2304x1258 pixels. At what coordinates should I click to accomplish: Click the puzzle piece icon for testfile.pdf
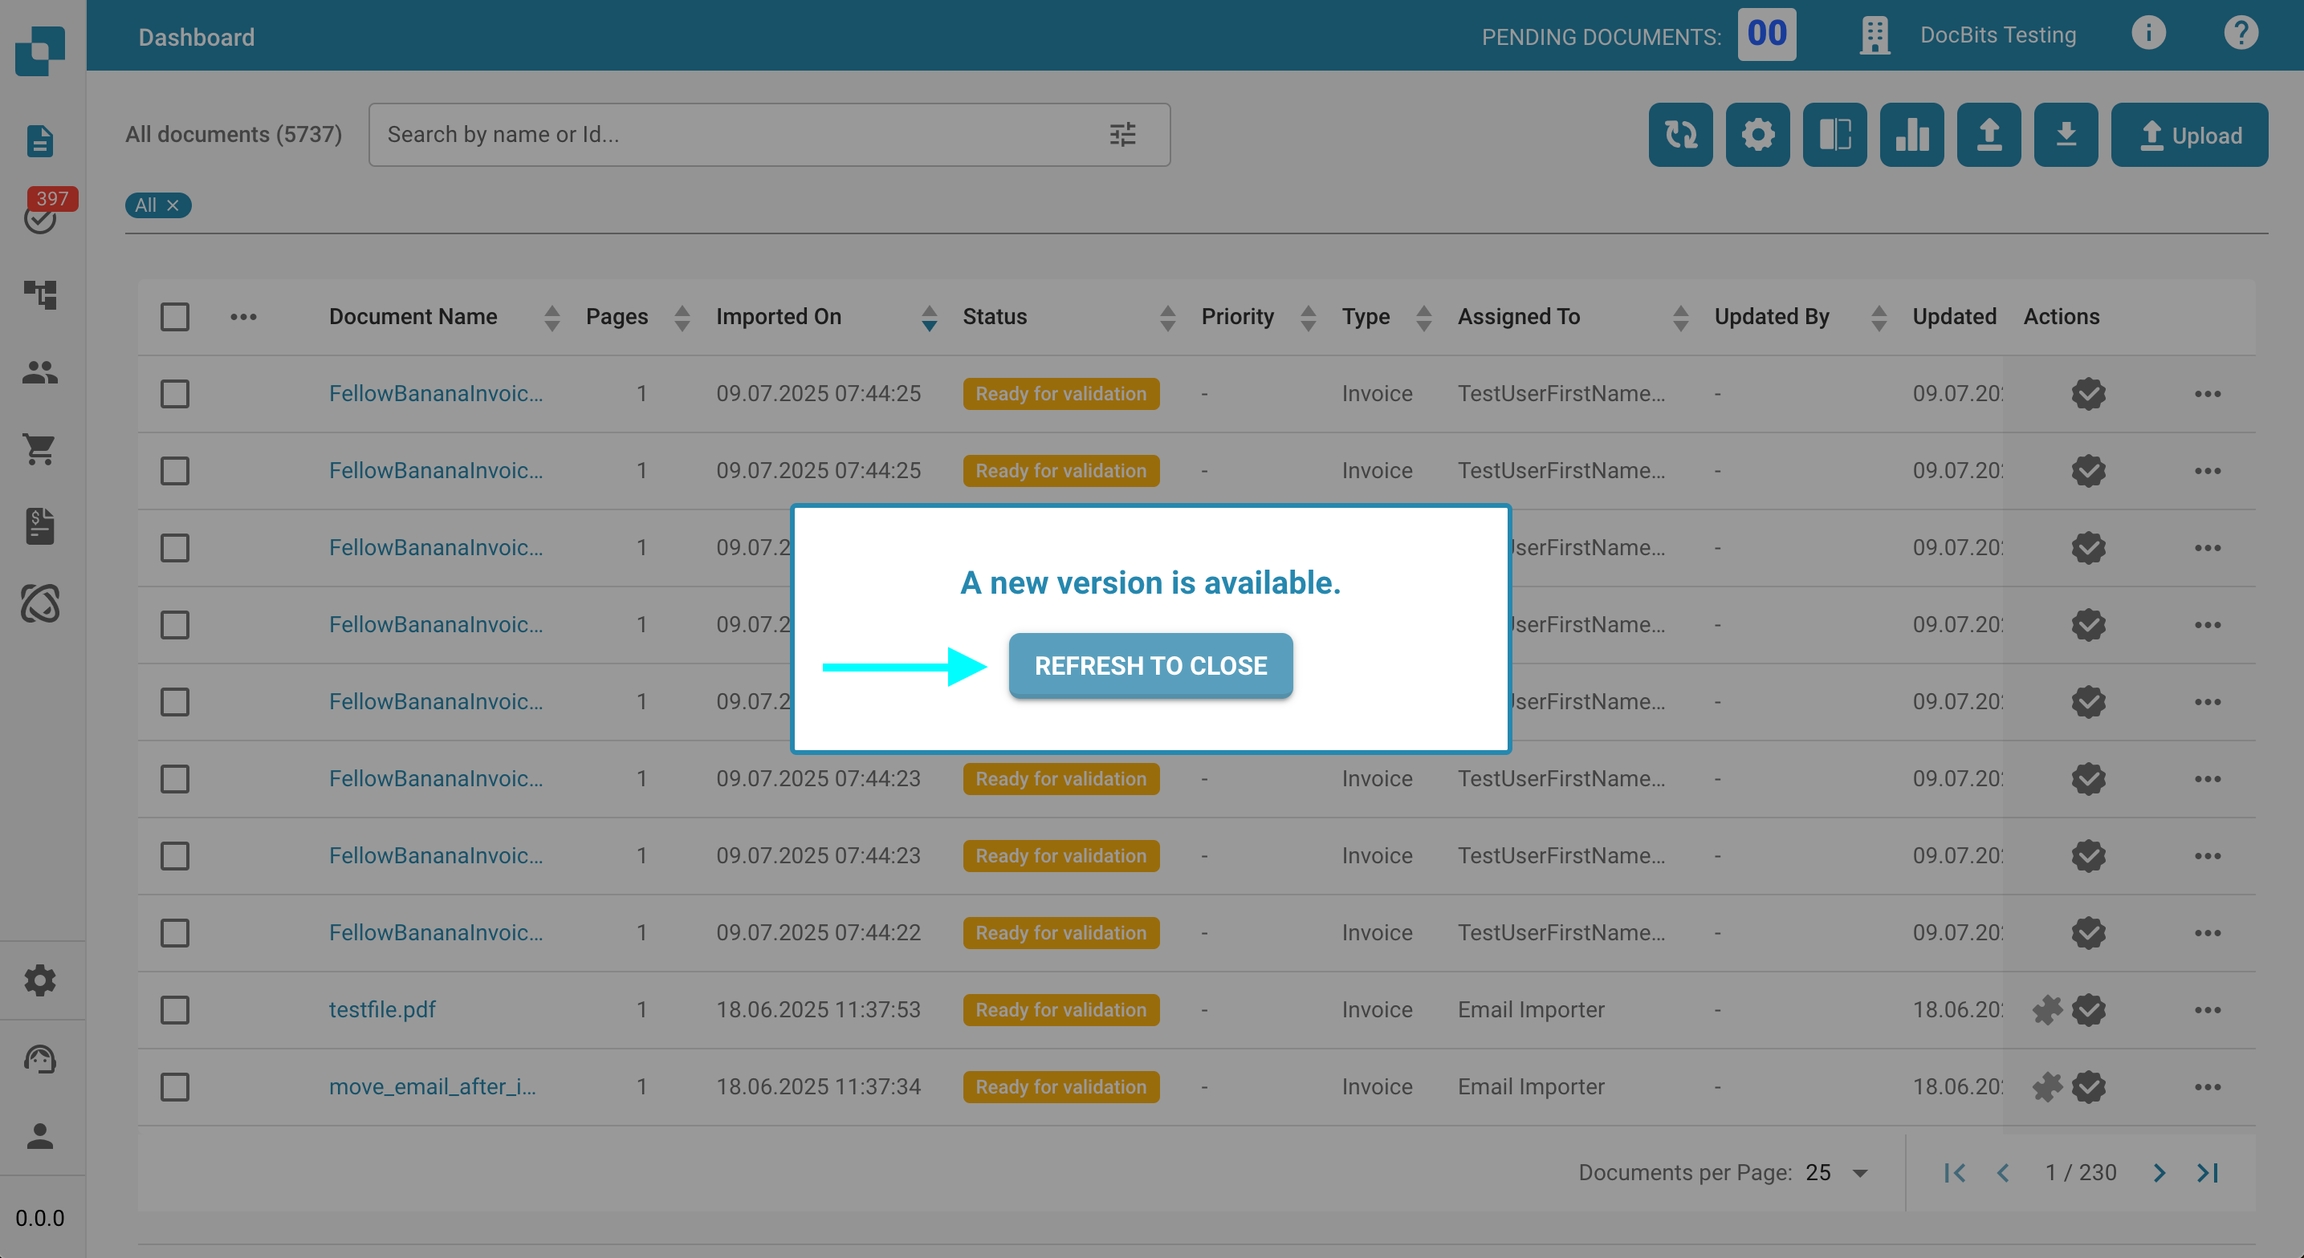(x=2047, y=1010)
